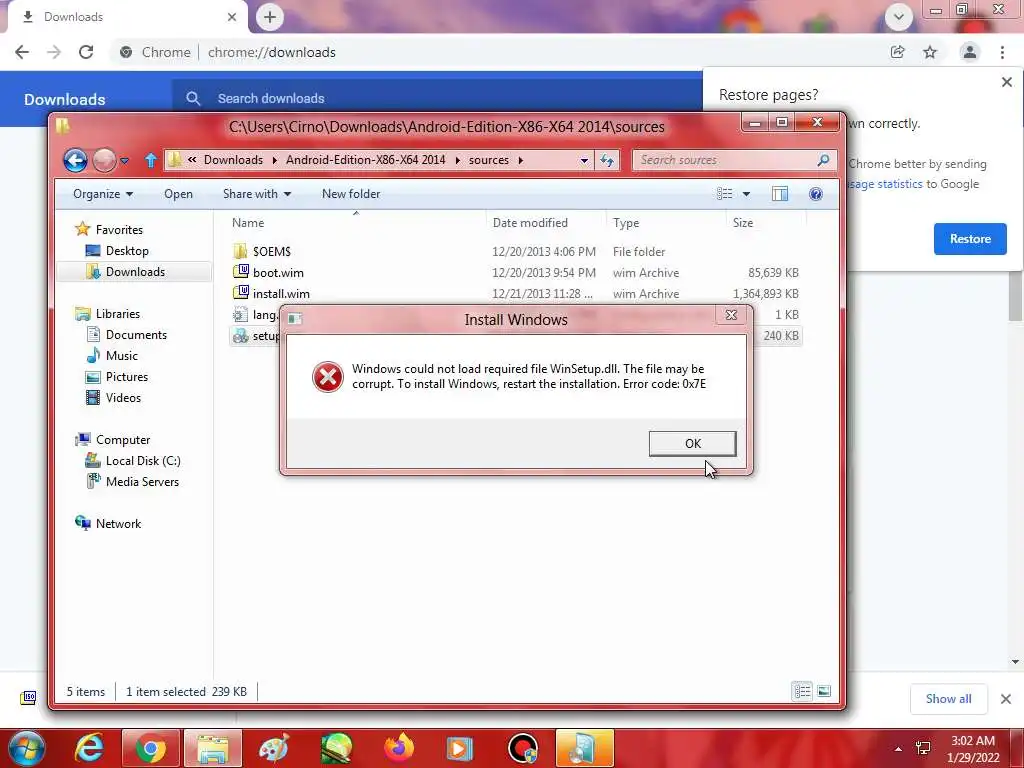This screenshot has height=768, width=1024.
Task: Open the address bar history dropdown
Action: tap(584, 161)
